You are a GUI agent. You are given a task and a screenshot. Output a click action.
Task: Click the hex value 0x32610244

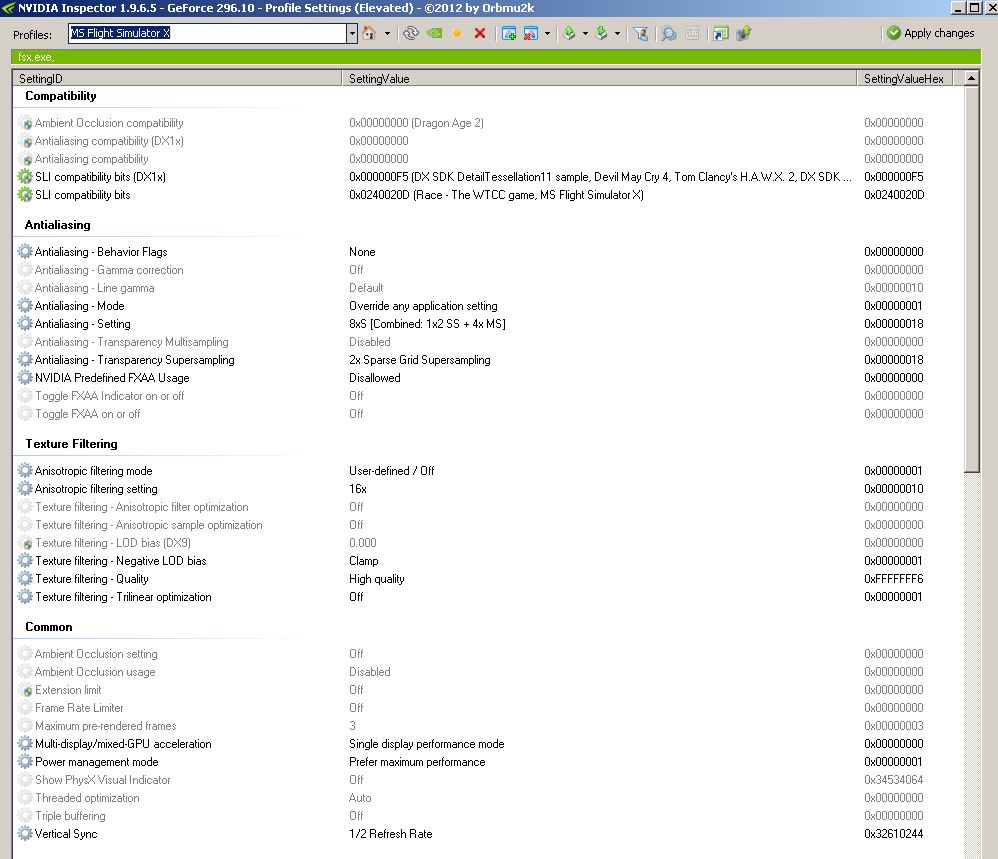894,834
